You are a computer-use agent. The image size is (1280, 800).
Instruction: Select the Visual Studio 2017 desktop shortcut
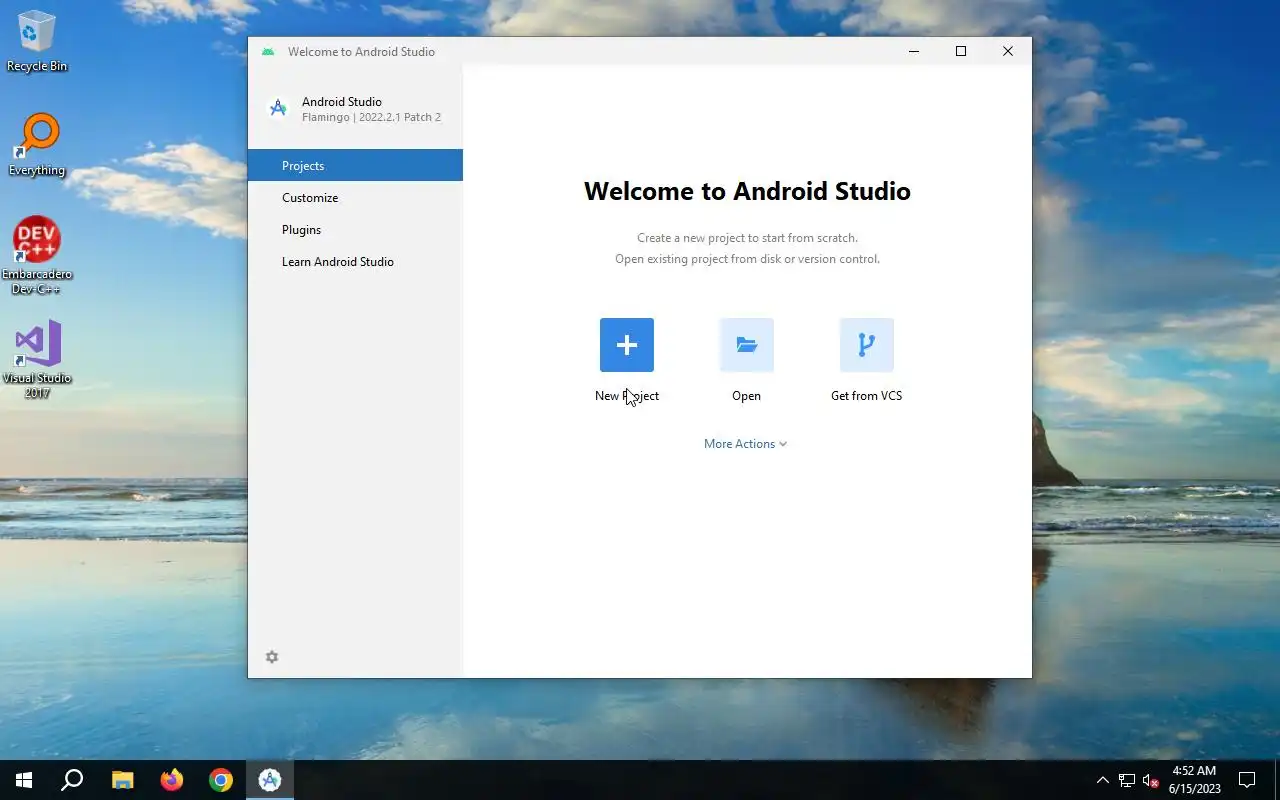(x=37, y=360)
